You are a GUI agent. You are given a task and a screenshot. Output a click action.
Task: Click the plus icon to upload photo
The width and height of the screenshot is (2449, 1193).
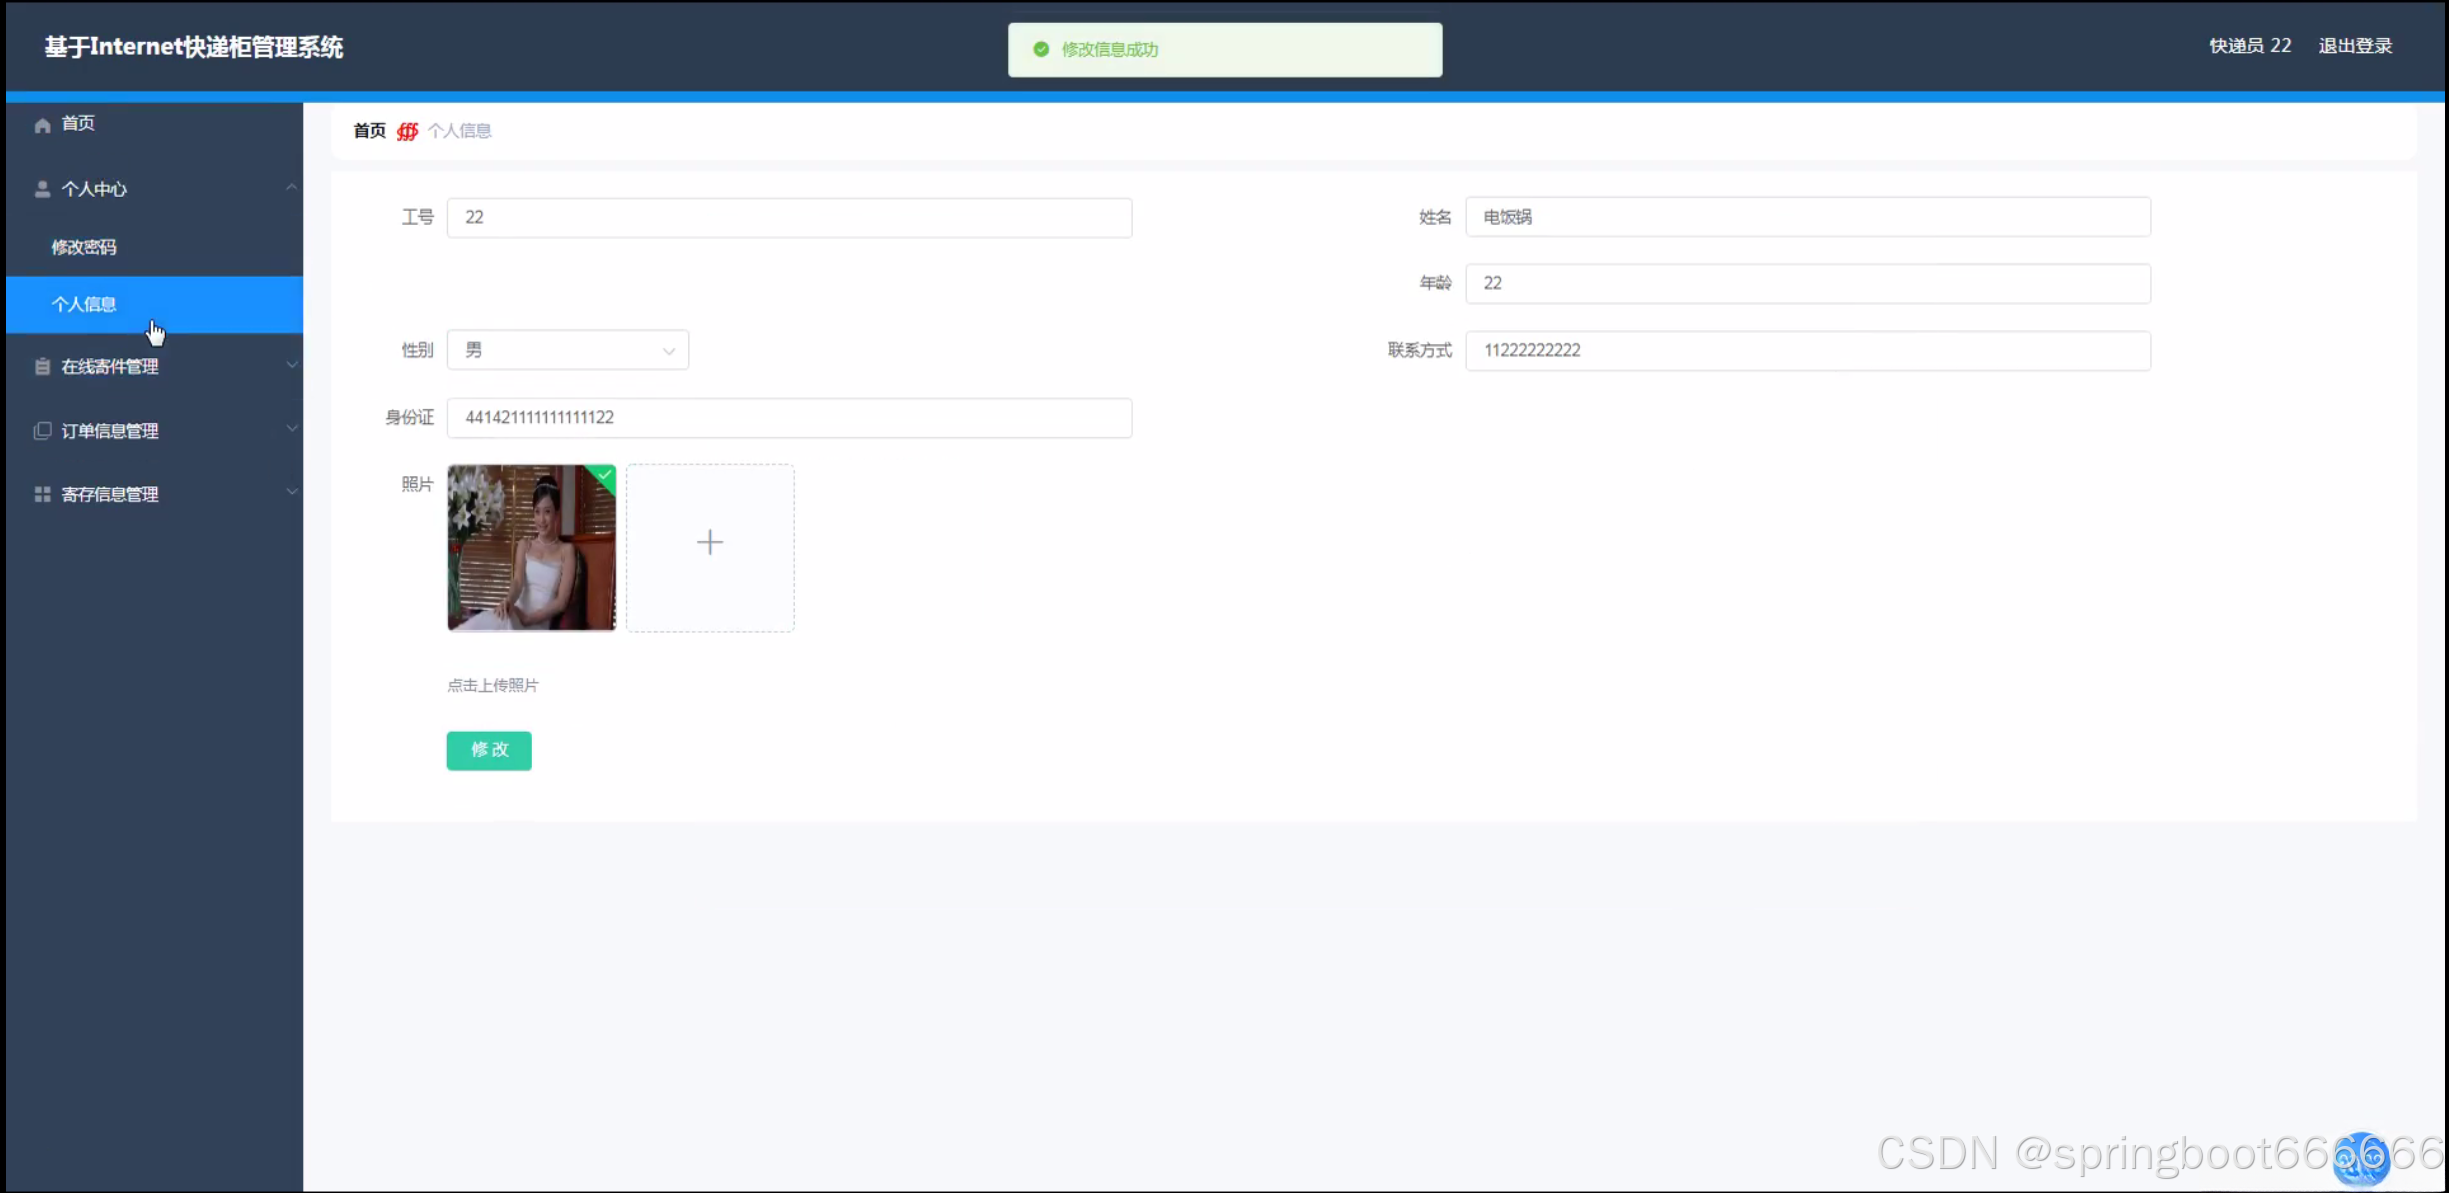[710, 543]
